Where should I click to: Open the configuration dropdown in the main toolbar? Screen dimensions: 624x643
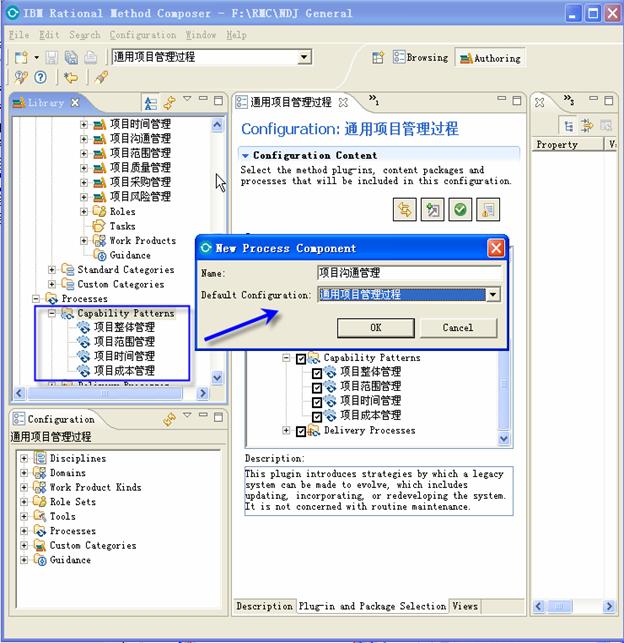point(304,57)
